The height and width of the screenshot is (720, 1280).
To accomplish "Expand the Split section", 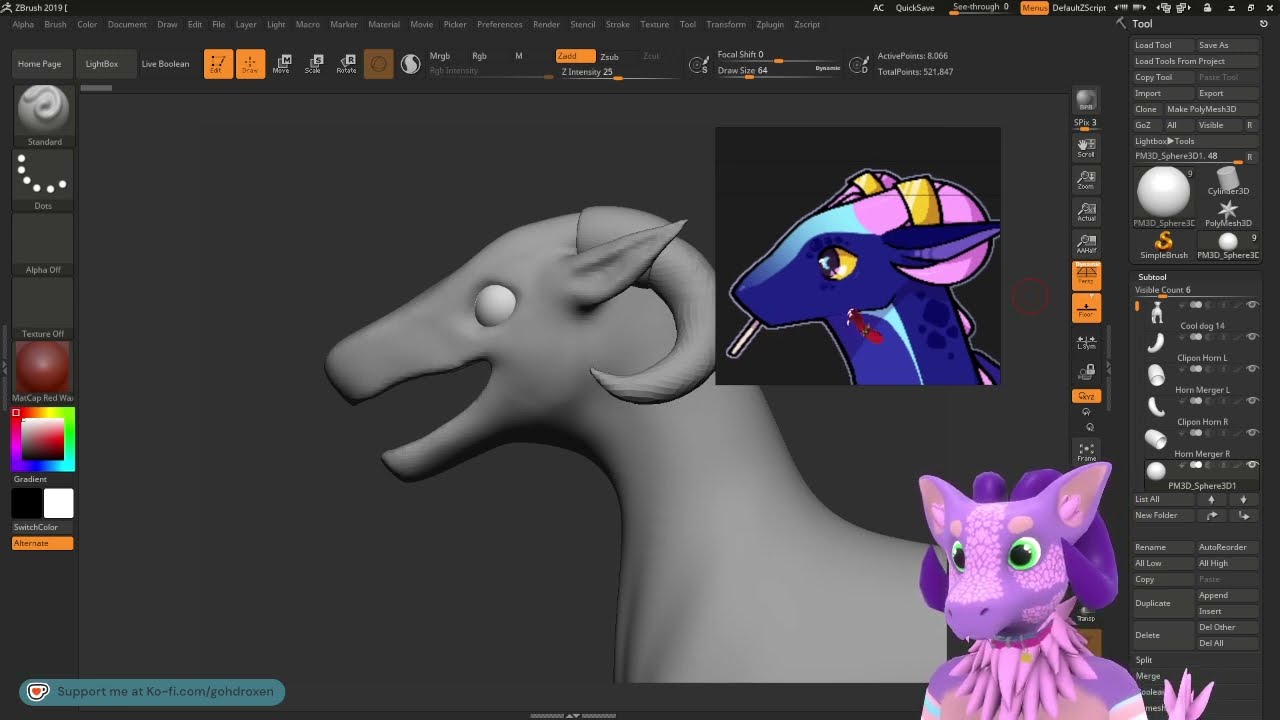I will click(x=1144, y=660).
